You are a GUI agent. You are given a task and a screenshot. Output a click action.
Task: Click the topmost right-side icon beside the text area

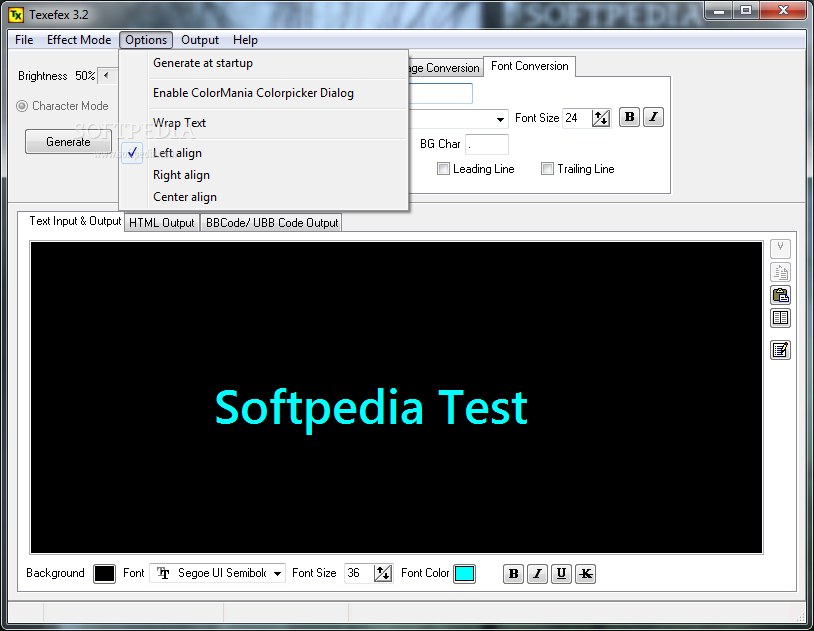pyautogui.click(x=780, y=249)
